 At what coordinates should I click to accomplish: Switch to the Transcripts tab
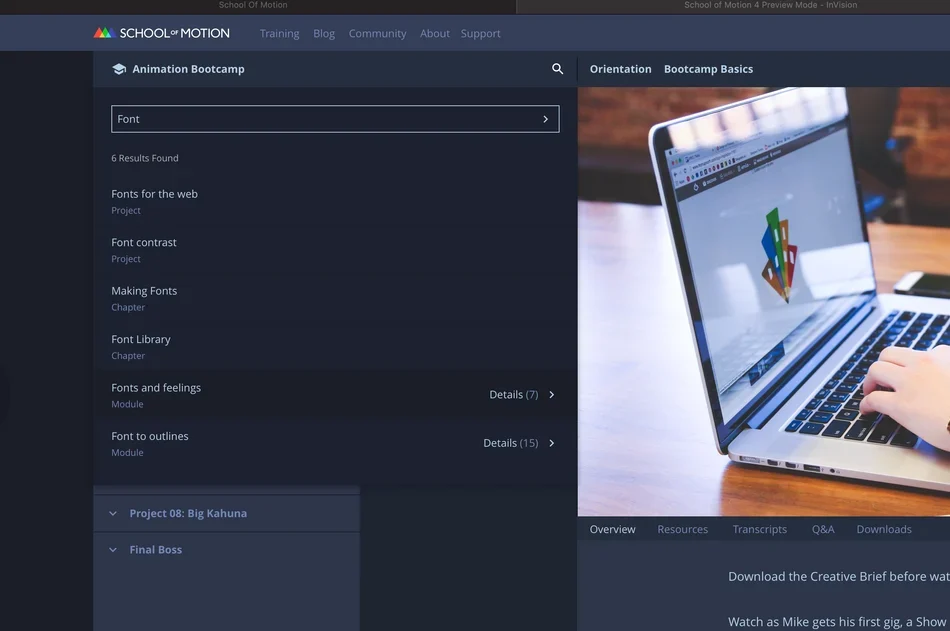click(760, 529)
